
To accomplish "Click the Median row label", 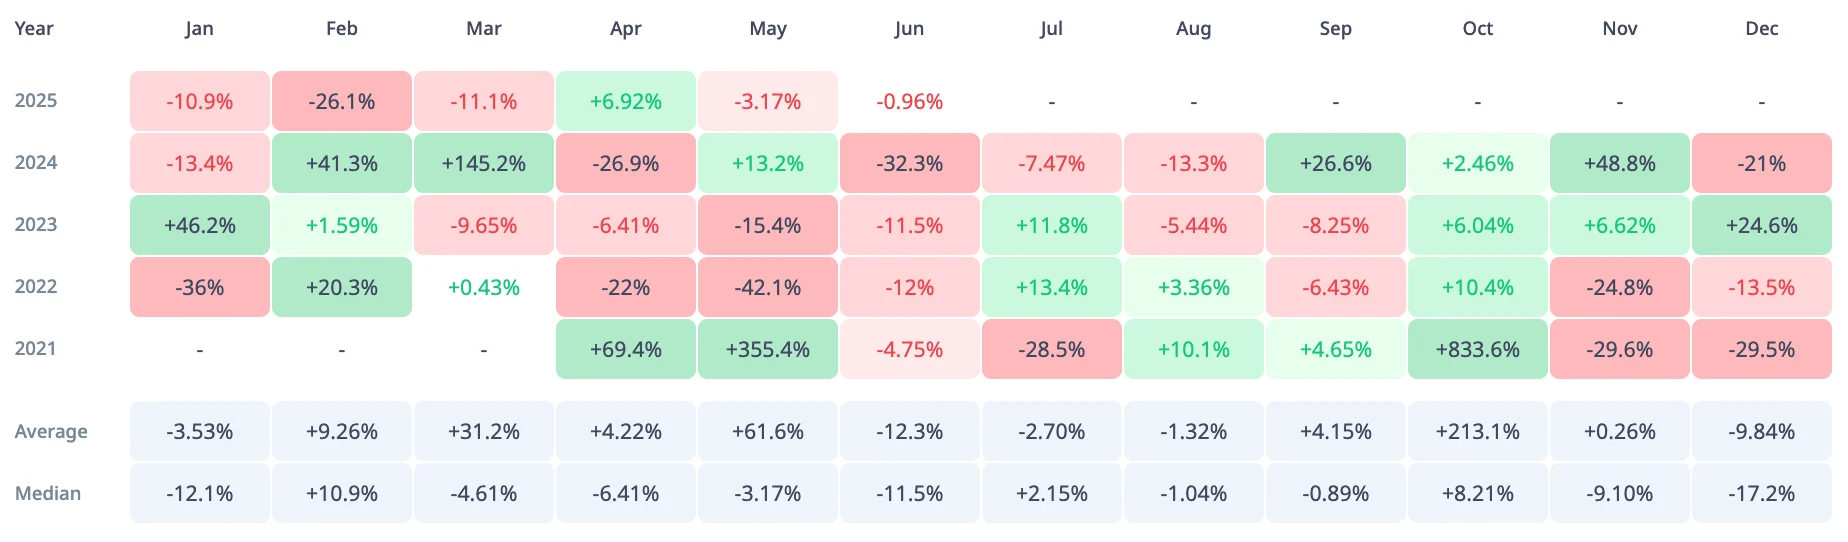I will tap(48, 494).
